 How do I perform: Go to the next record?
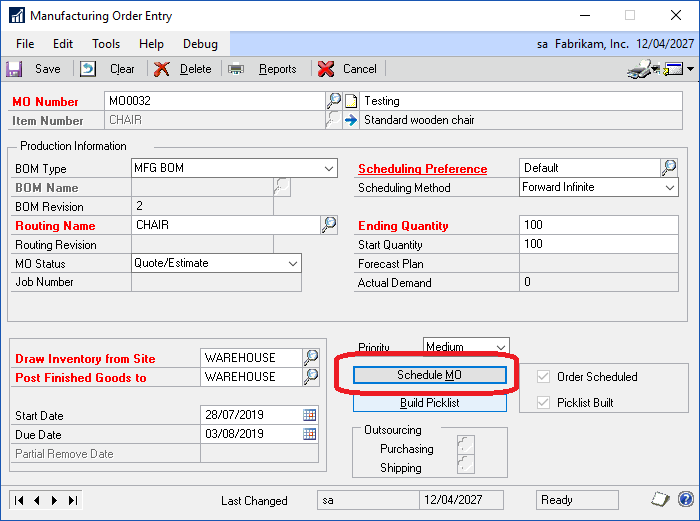pyautogui.click(x=54, y=500)
